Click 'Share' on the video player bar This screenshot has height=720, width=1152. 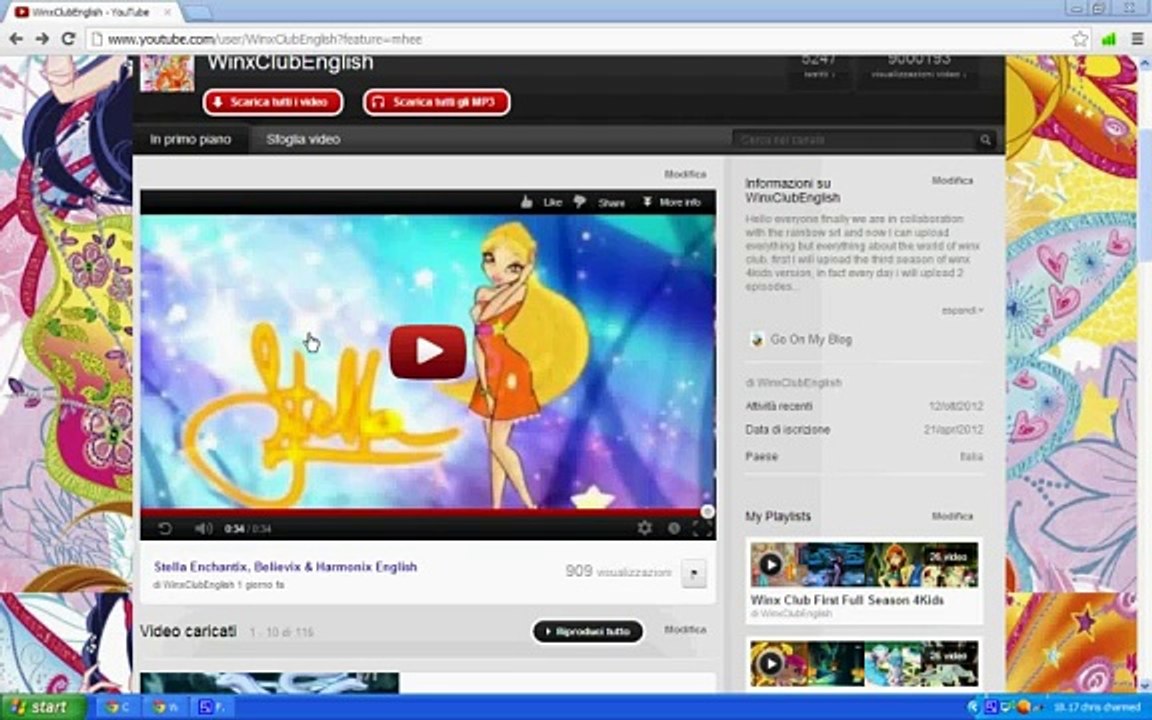[611, 203]
